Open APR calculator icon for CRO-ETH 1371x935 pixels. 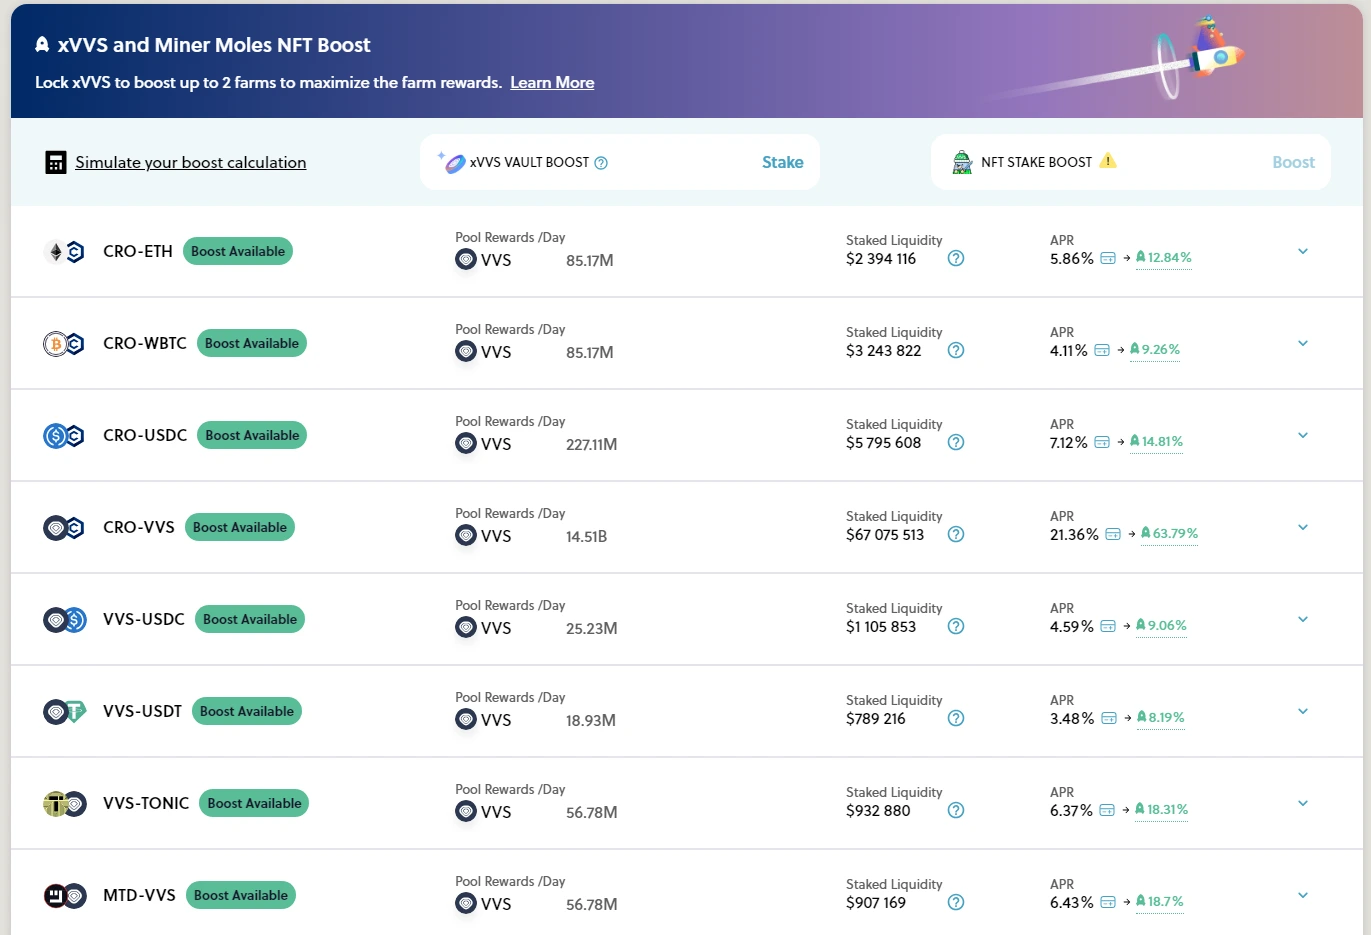tap(1108, 259)
